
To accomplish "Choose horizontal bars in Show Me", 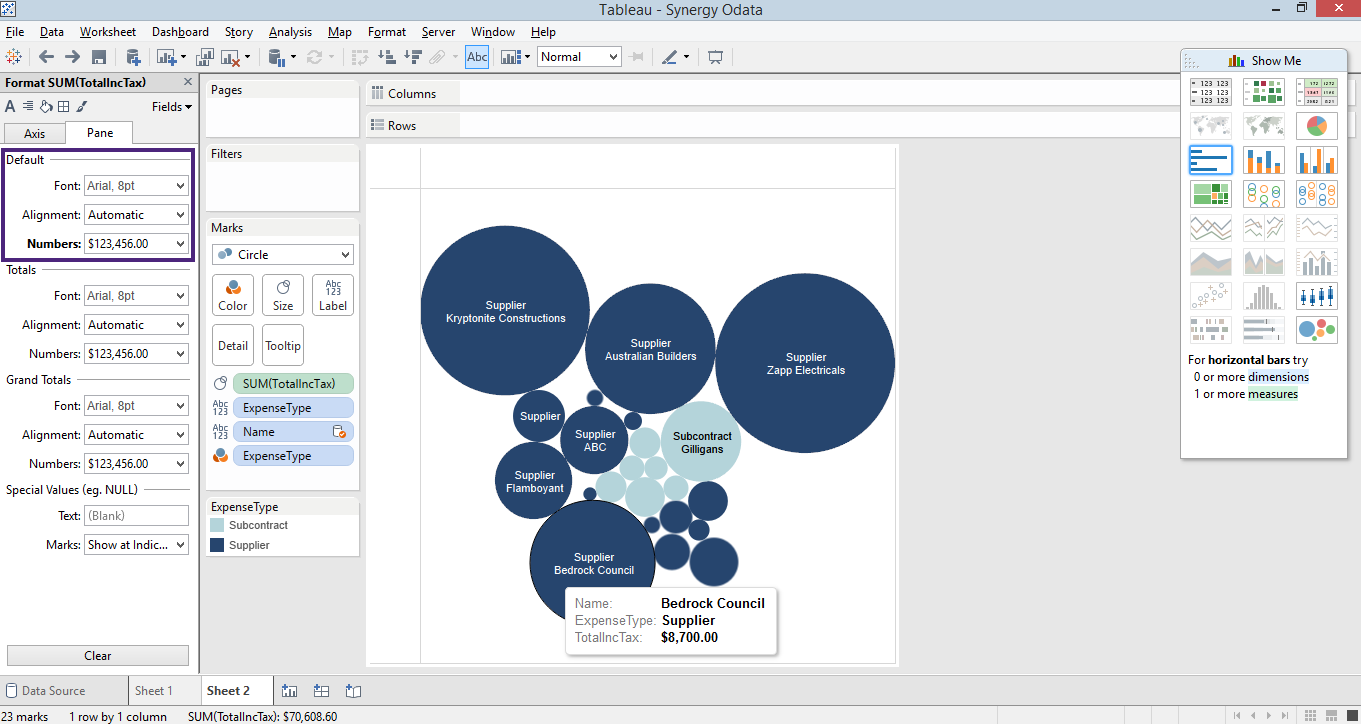I will click(1210, 160).
